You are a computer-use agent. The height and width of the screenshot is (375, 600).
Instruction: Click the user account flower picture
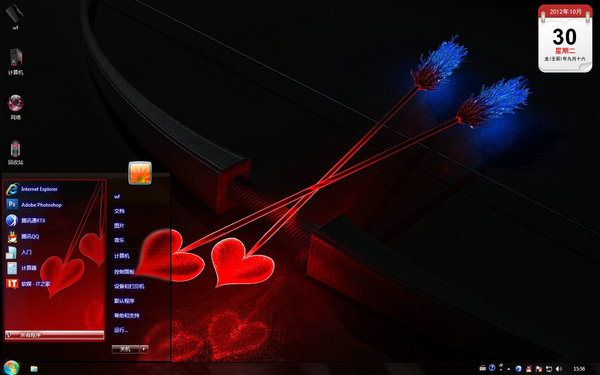click(140, 173)
